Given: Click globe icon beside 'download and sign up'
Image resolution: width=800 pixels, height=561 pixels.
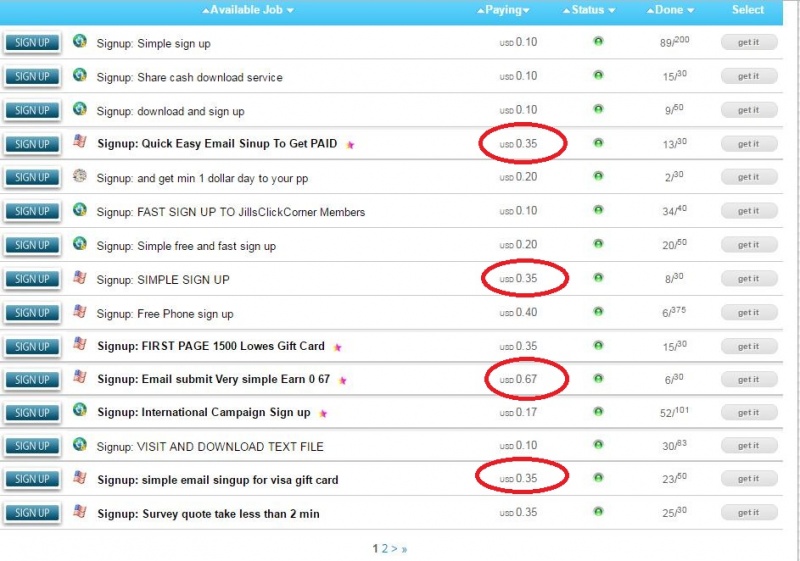Looking at the screenshot, I should (80, 109).
